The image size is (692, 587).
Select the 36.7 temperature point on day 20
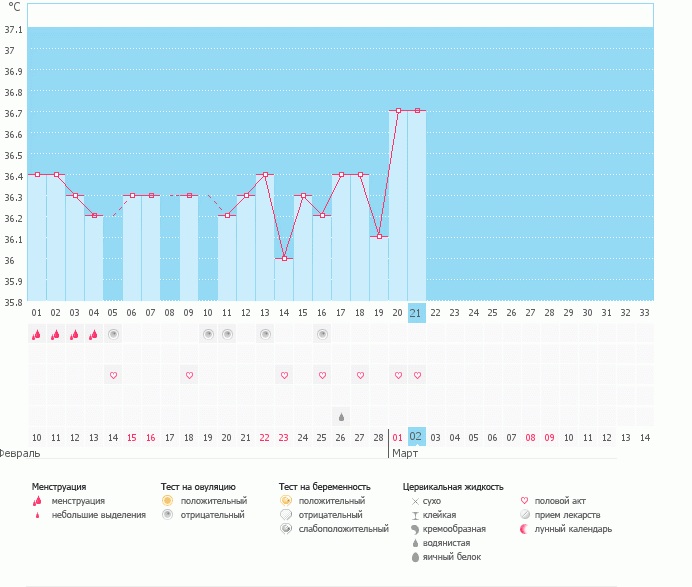[398, 111]
